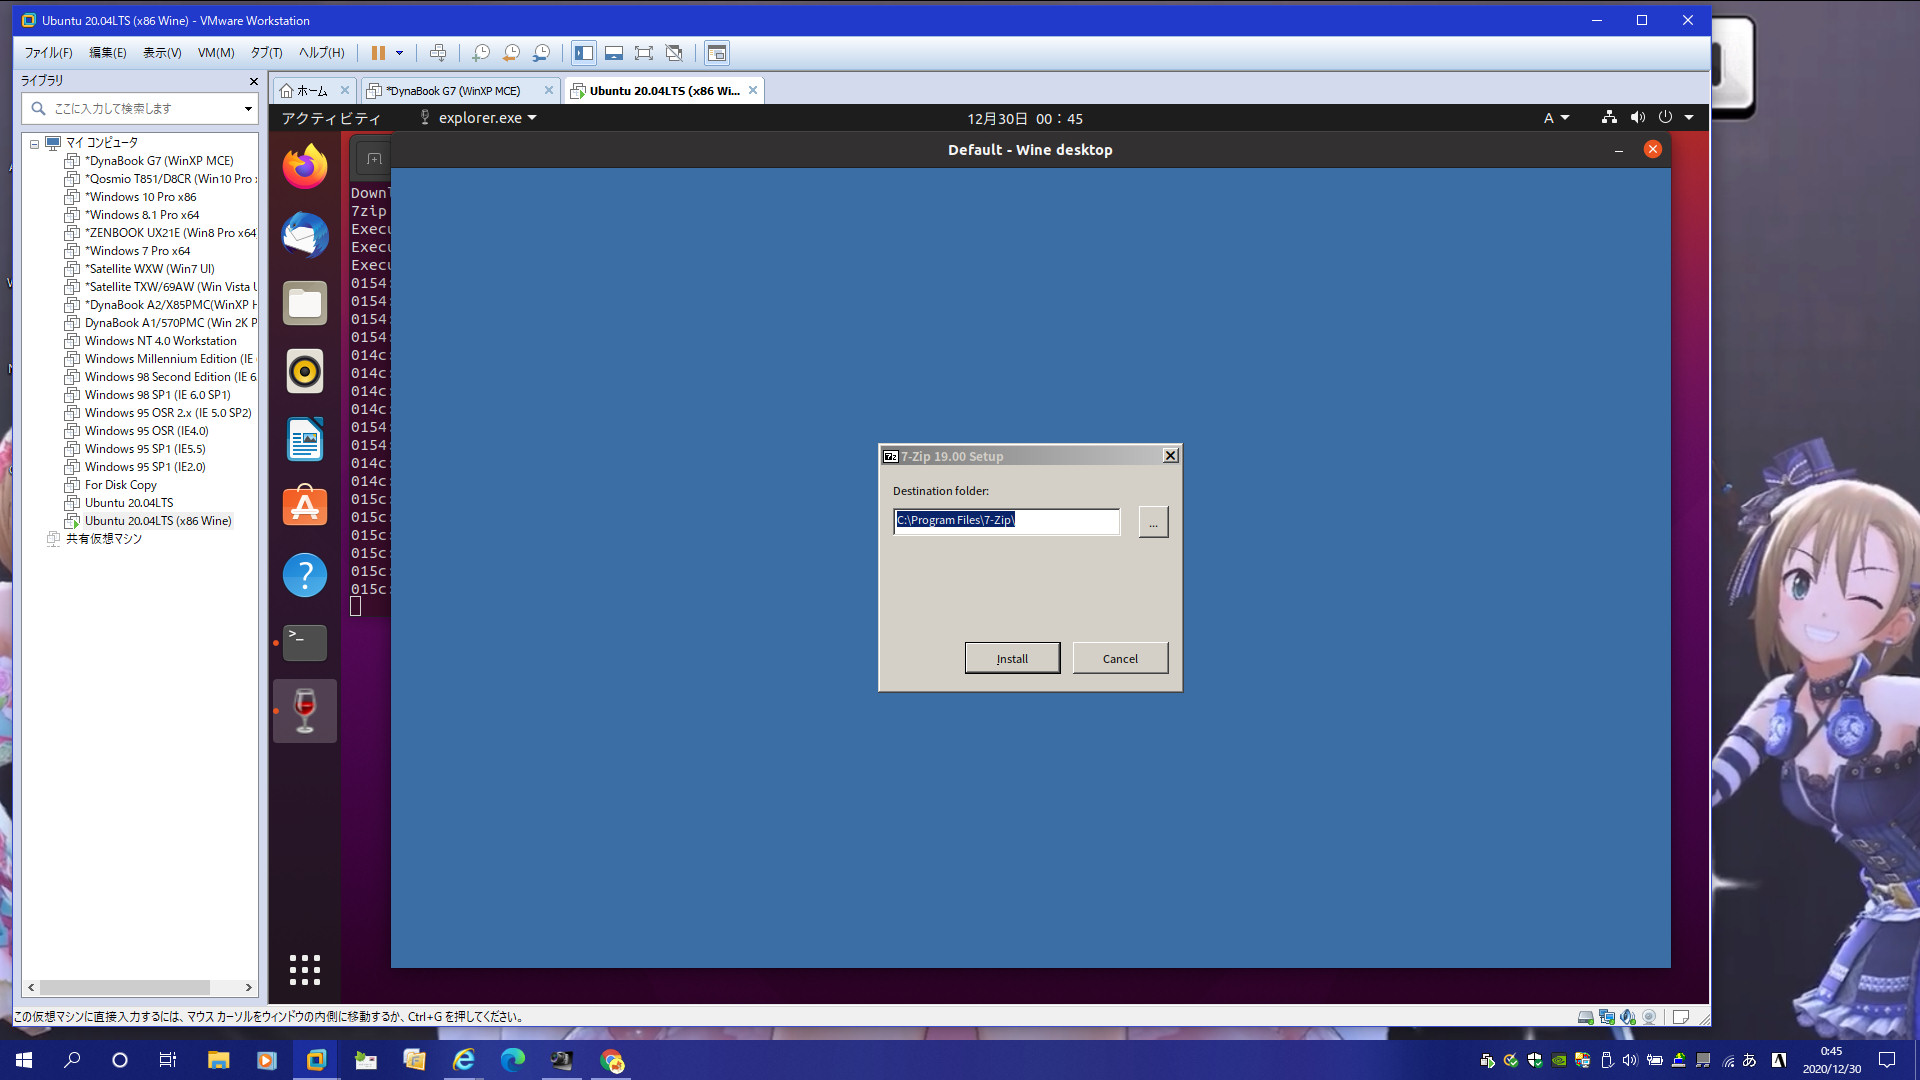Open Help from the Ubuntu dock
The image size is (1920, 1080).
[305, 575]
